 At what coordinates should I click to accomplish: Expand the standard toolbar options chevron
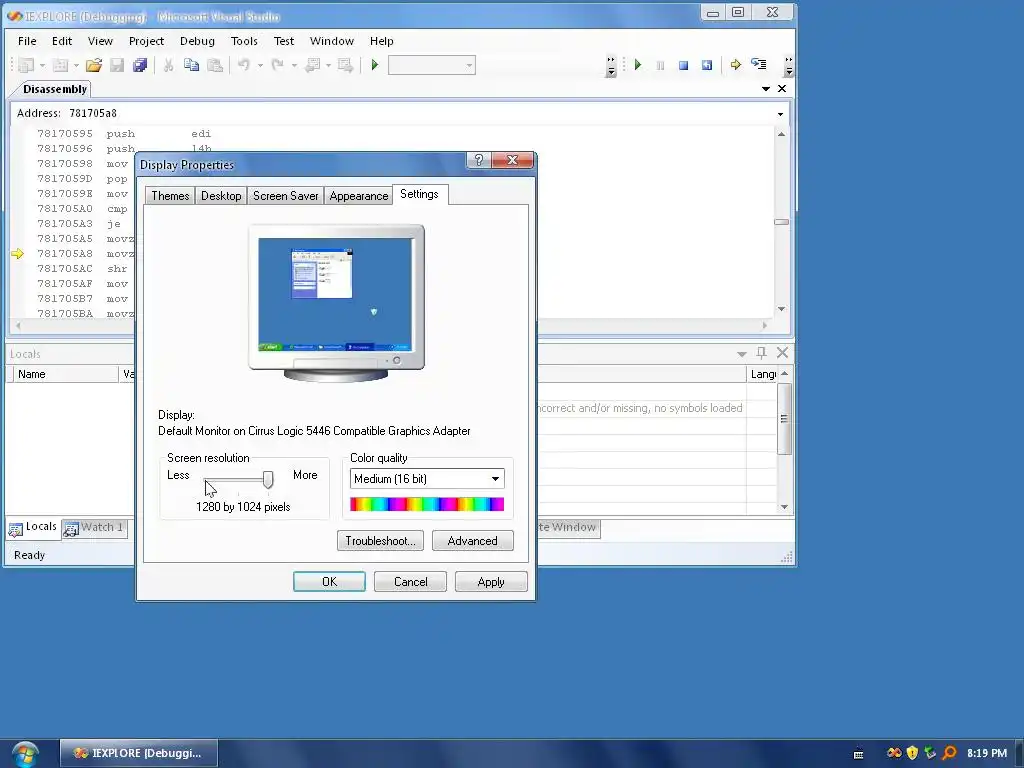coord(611,65)
